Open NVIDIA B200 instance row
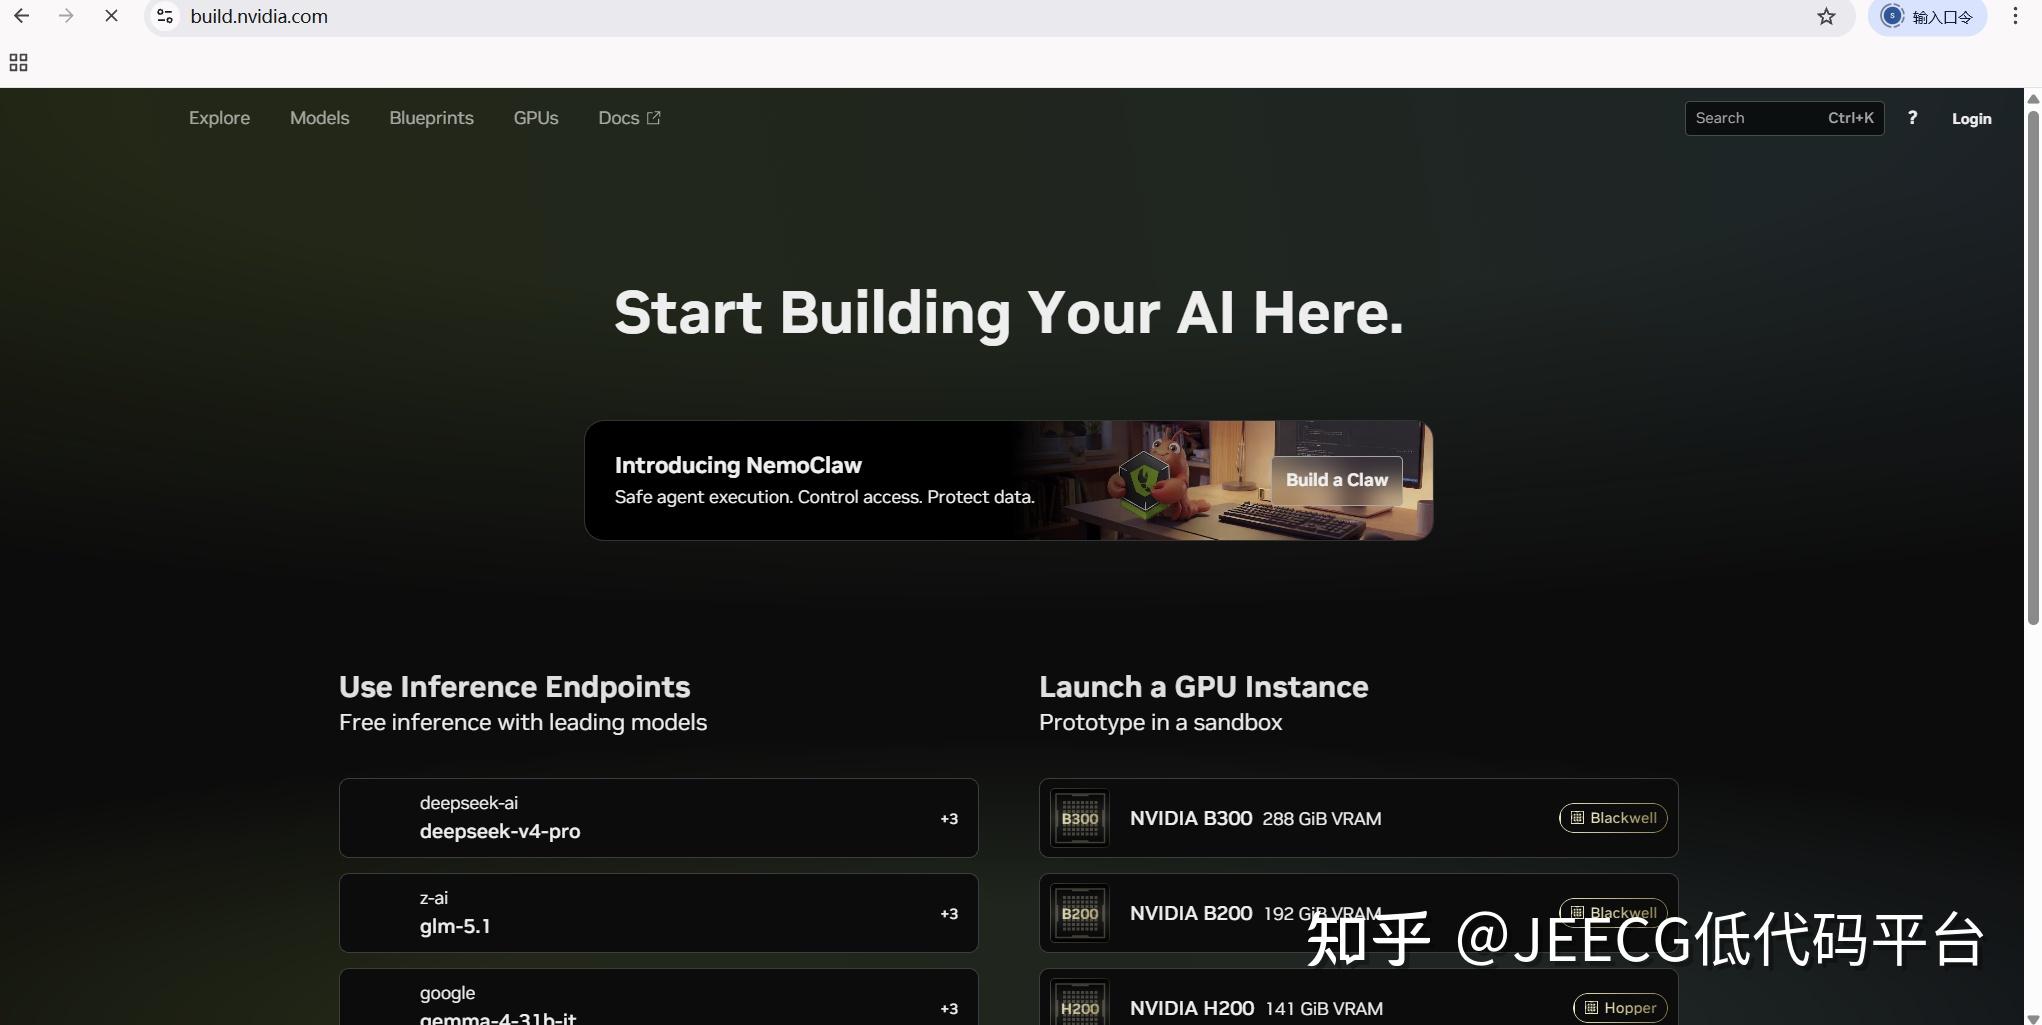Image resolution: width=2042 pixels, height=1025 pixels. (x=1358, y=913)
